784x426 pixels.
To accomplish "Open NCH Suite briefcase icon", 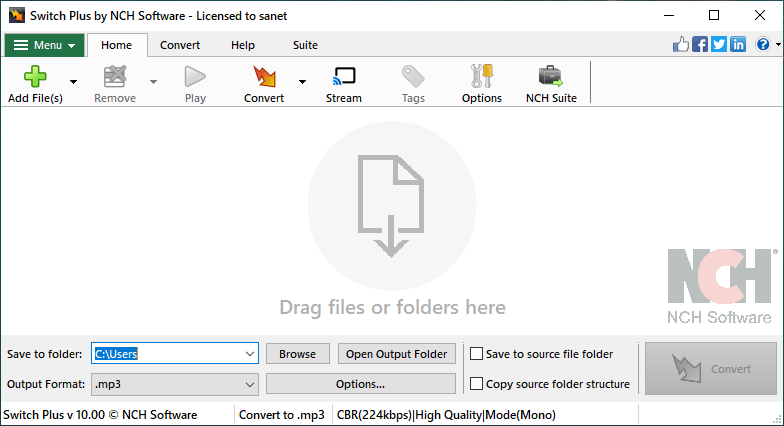I will (551, 76).
